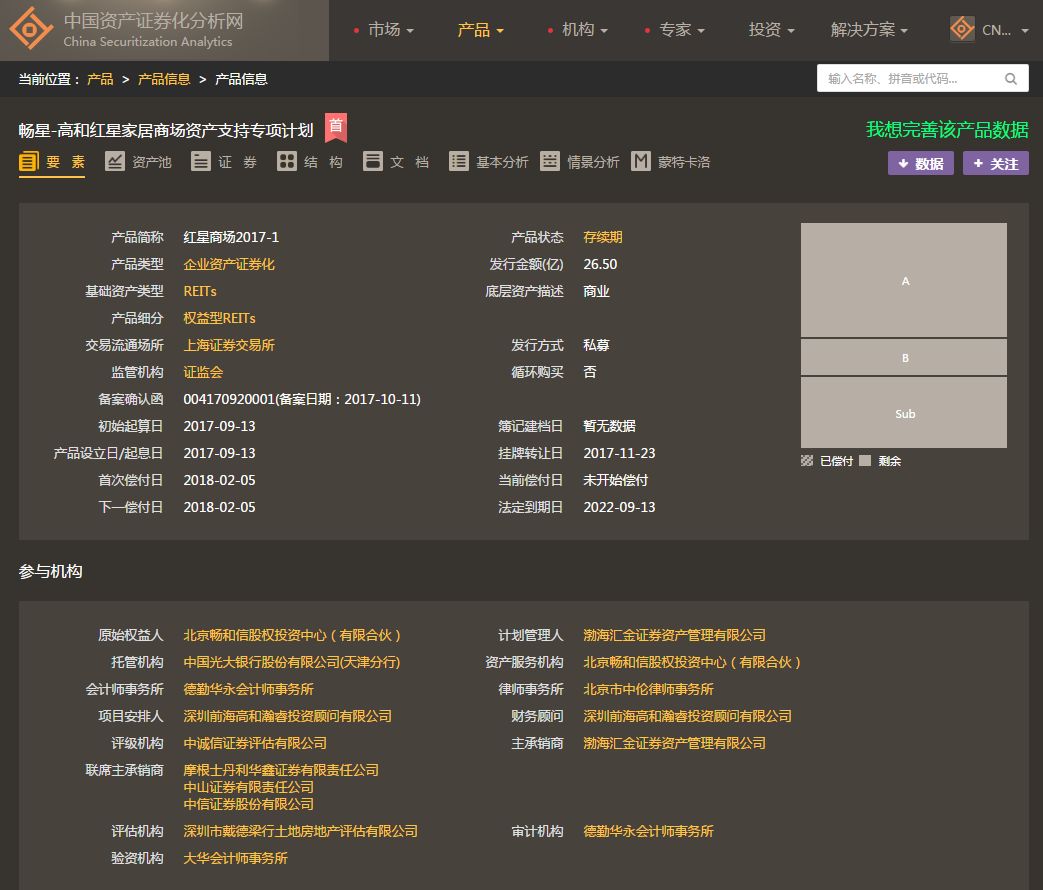
Task: Click the 已偿付 legend pattern marker
Action: [807, 461]
